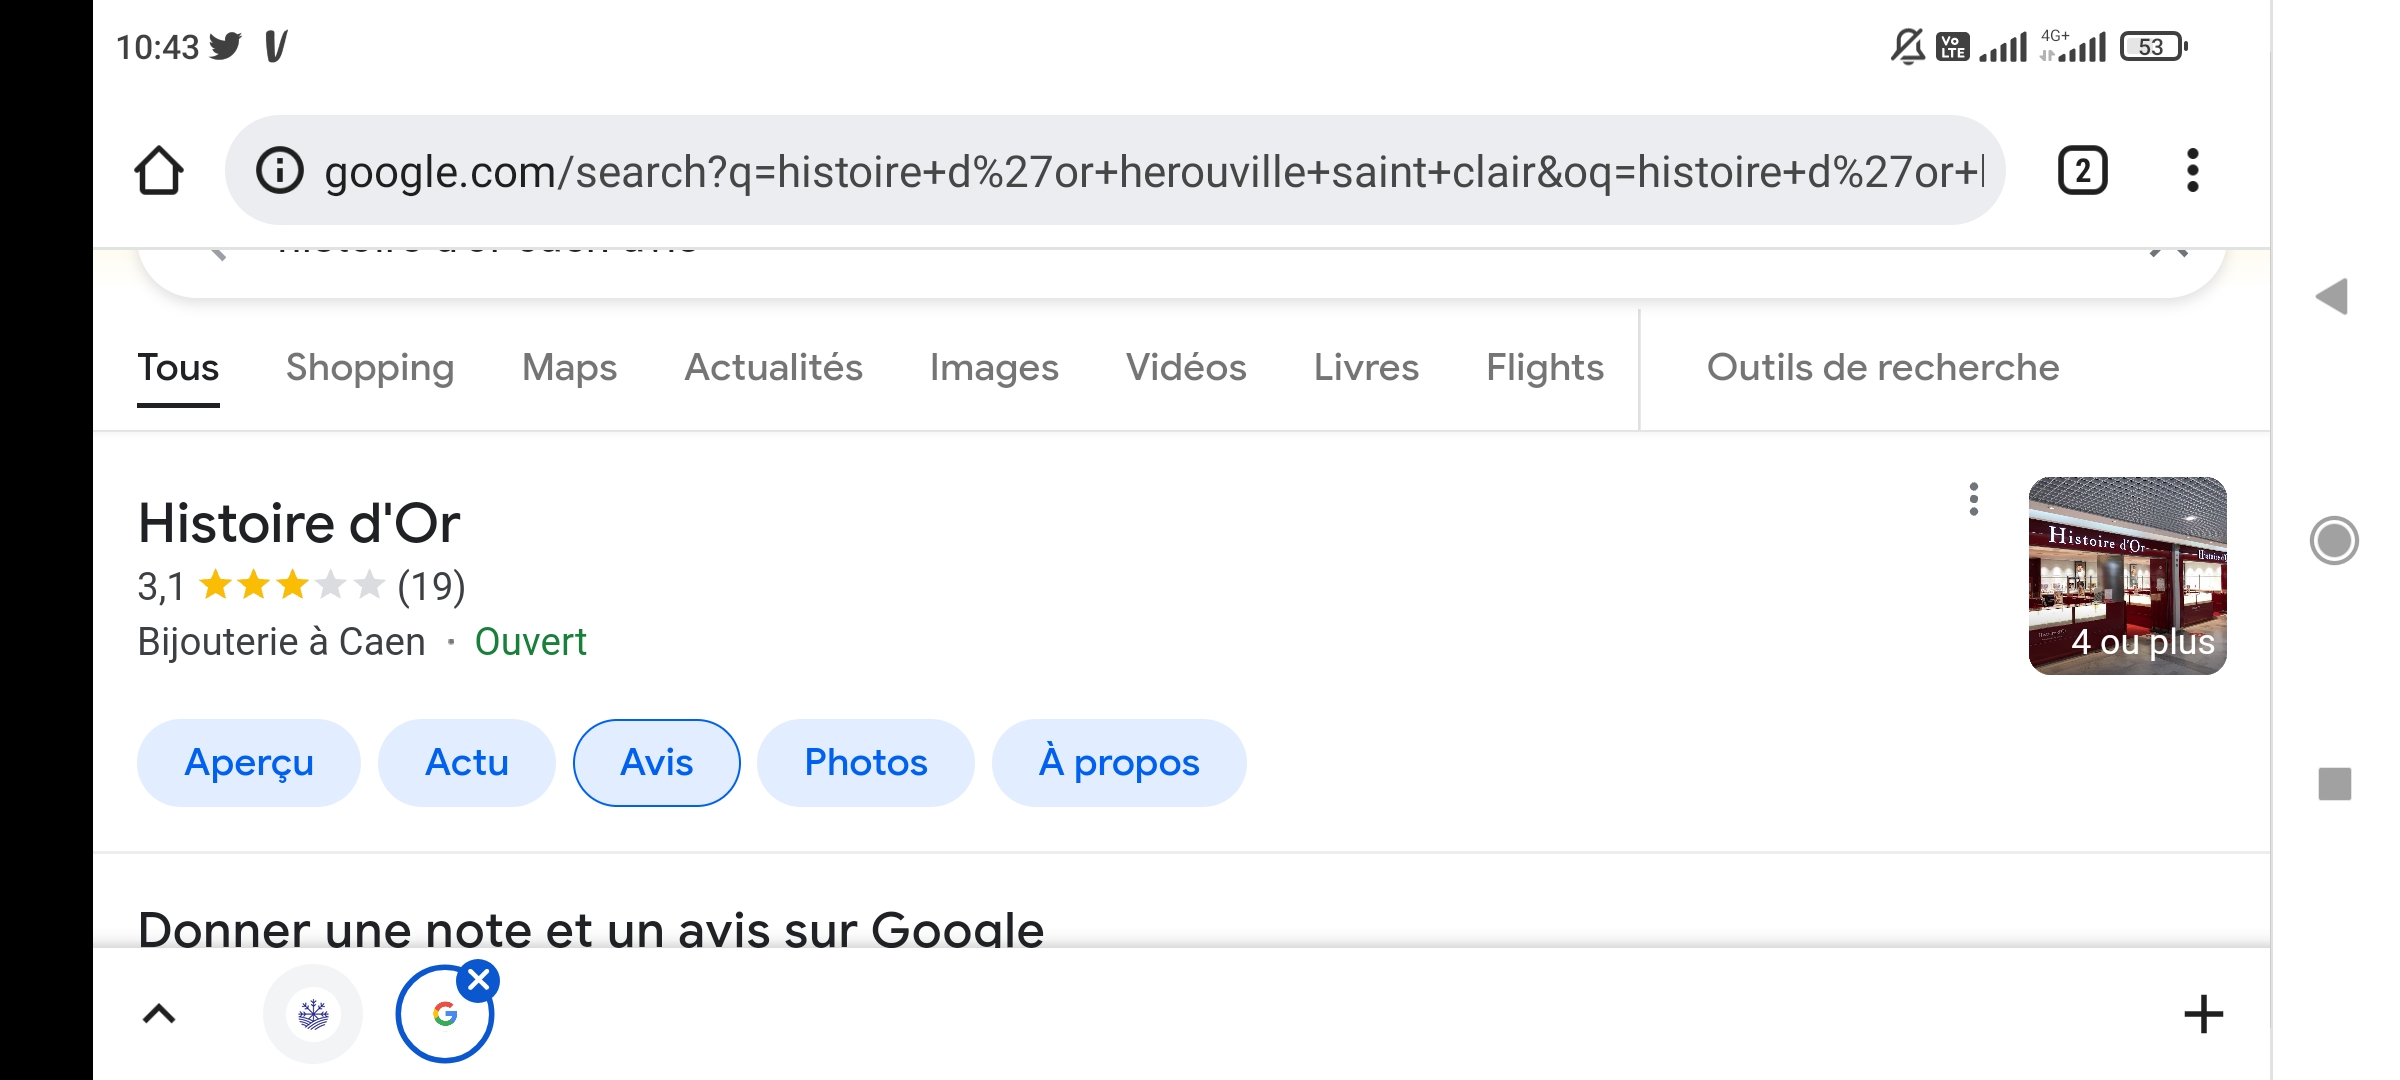The height and width of the screenshot is (1080, 2400).
Task: Open Histoire d'Or listing options menu
Action: [x=1973, y=499]
